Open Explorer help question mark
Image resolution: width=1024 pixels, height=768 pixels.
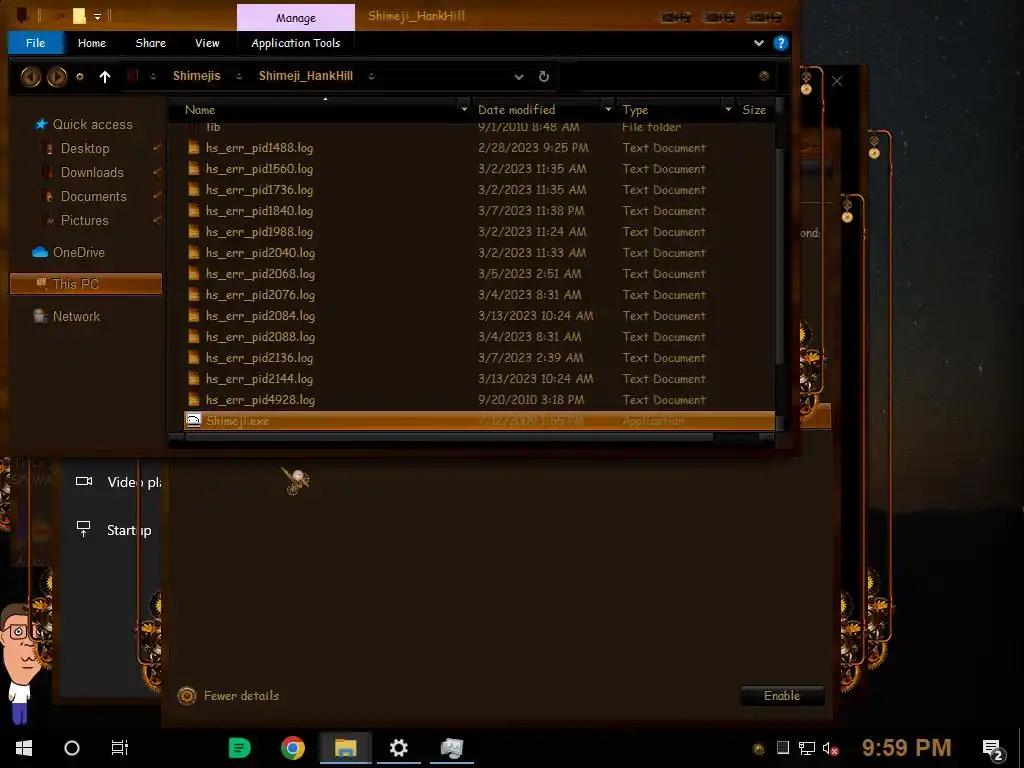[x=780, y=43]
